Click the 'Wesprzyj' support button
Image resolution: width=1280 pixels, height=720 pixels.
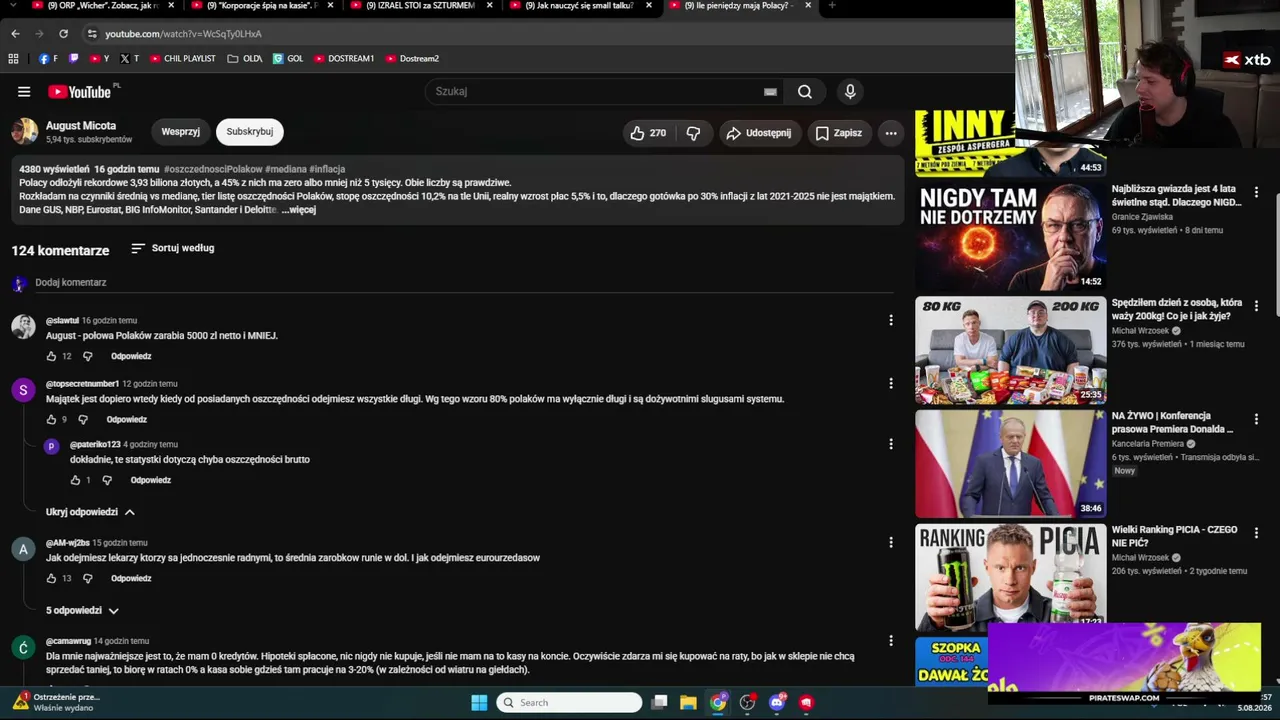[181, 132]
